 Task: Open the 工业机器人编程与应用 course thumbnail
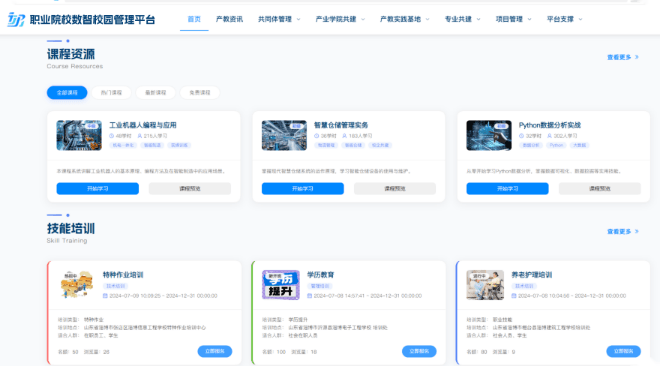coord(79,135)
